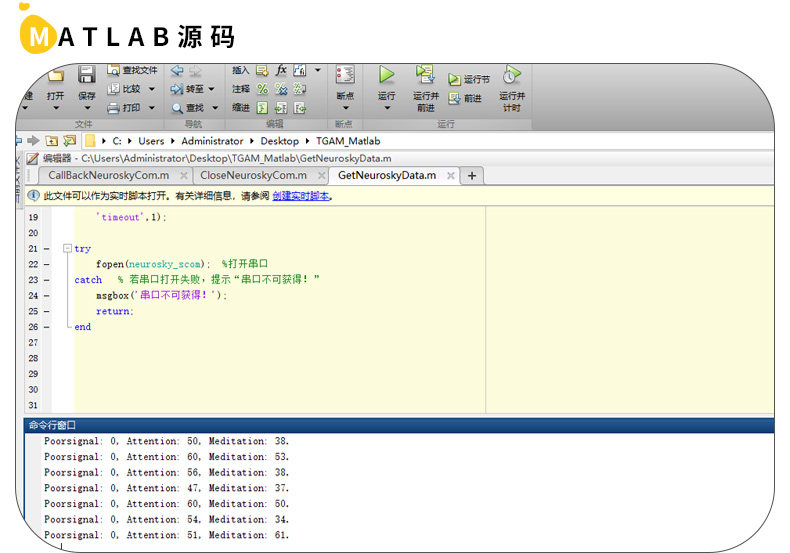Screen dimensions: 790x553
Task: Click the Go To (转至) icon
Action: [177, 89]
